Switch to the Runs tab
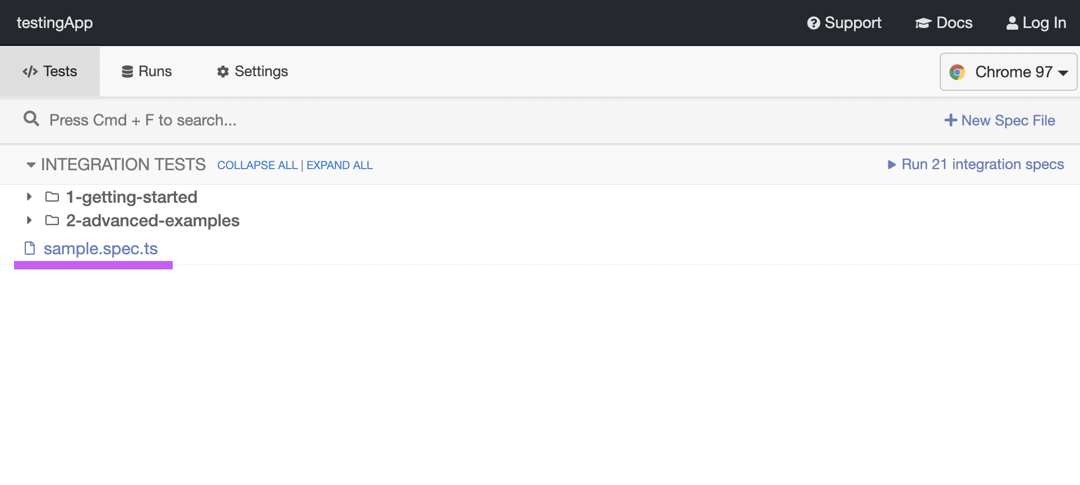The image size is (1080, 485). 147,72
